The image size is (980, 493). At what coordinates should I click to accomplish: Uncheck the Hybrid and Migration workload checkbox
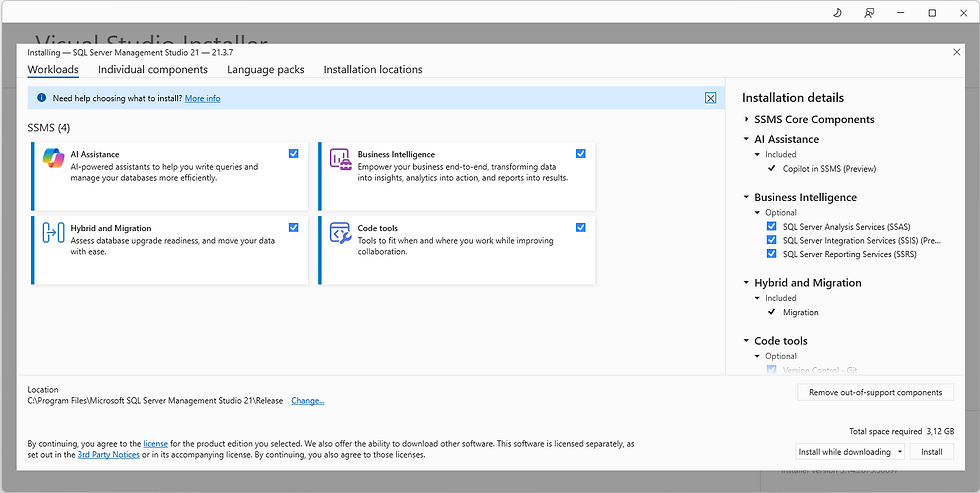click(x=293, y=227)
